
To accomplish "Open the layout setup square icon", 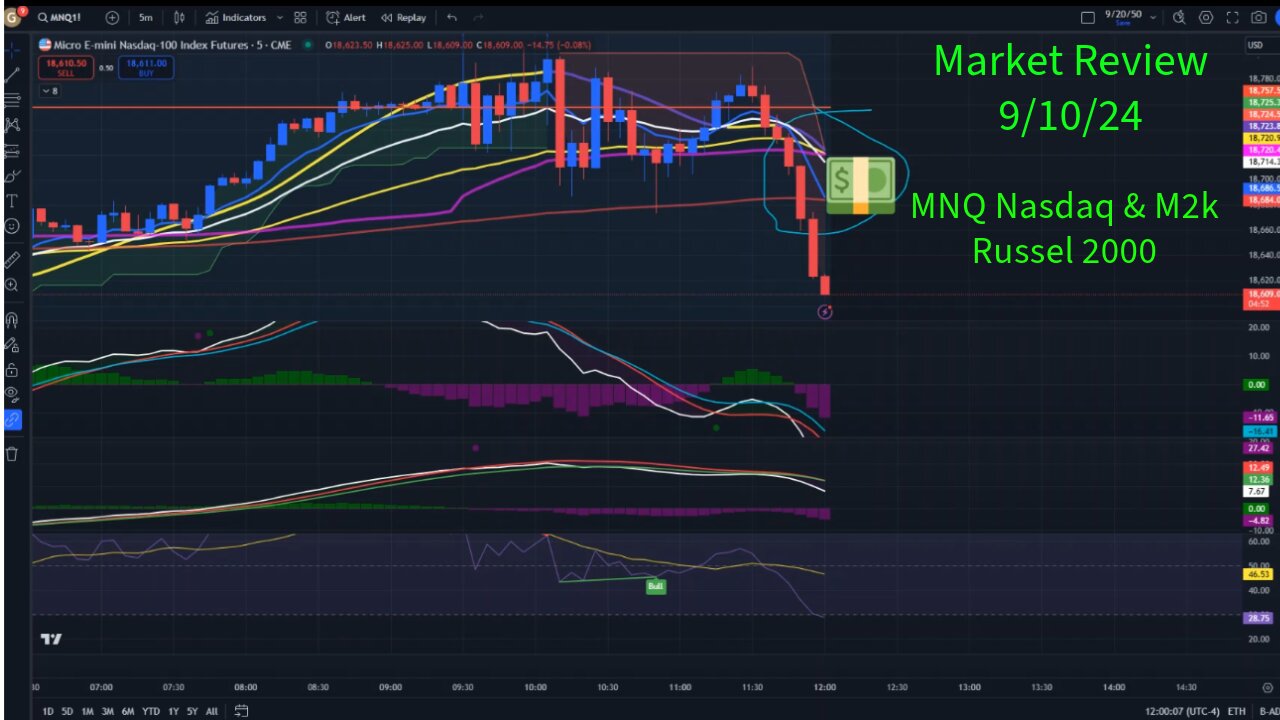I will [1089, 17].
